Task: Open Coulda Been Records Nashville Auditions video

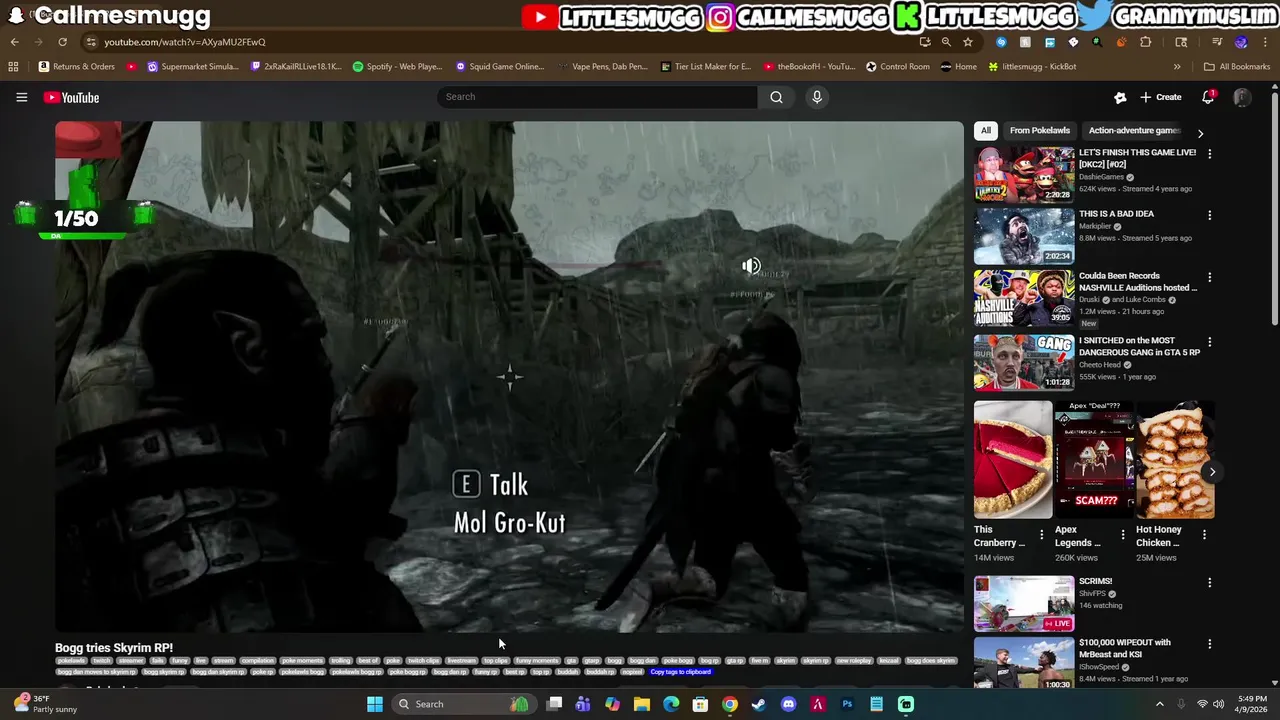Action: point(1024,298)
